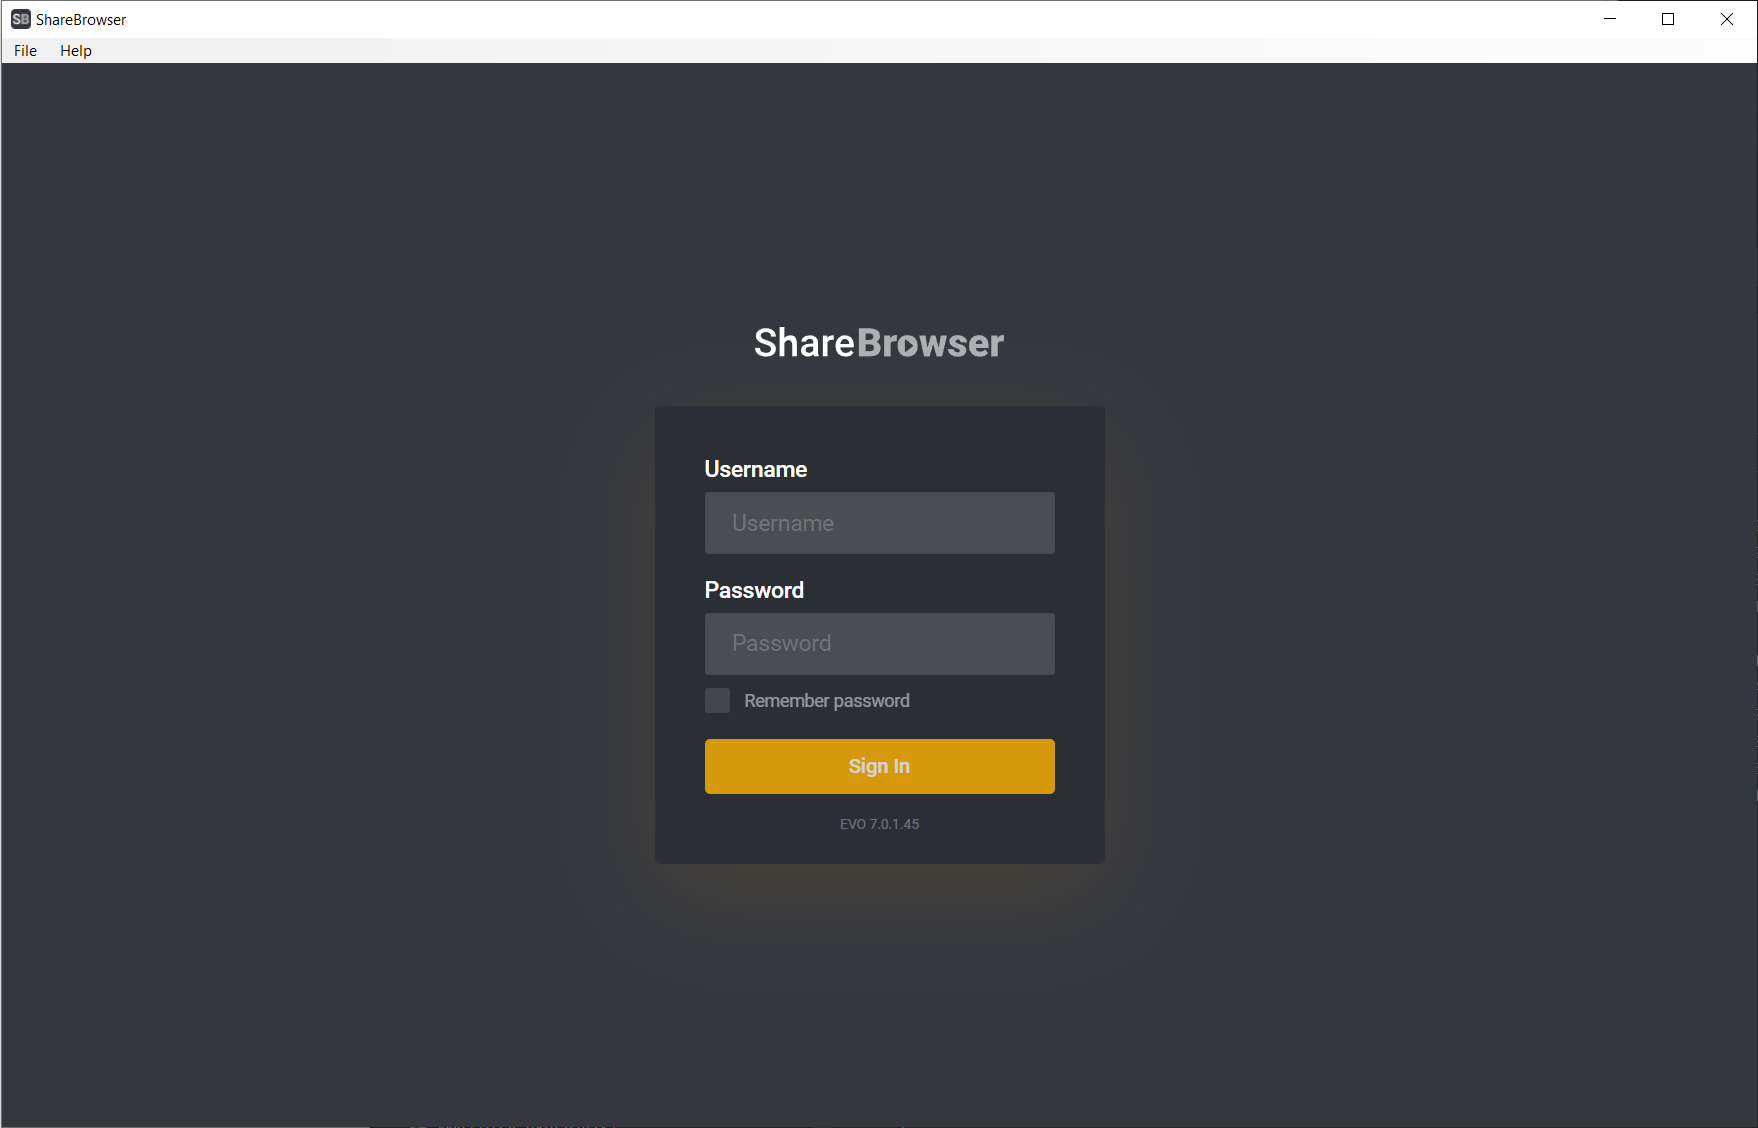This screenshot has height=1128, width=1758.
Task: Click the Username input field
Action: pos(879,523)
